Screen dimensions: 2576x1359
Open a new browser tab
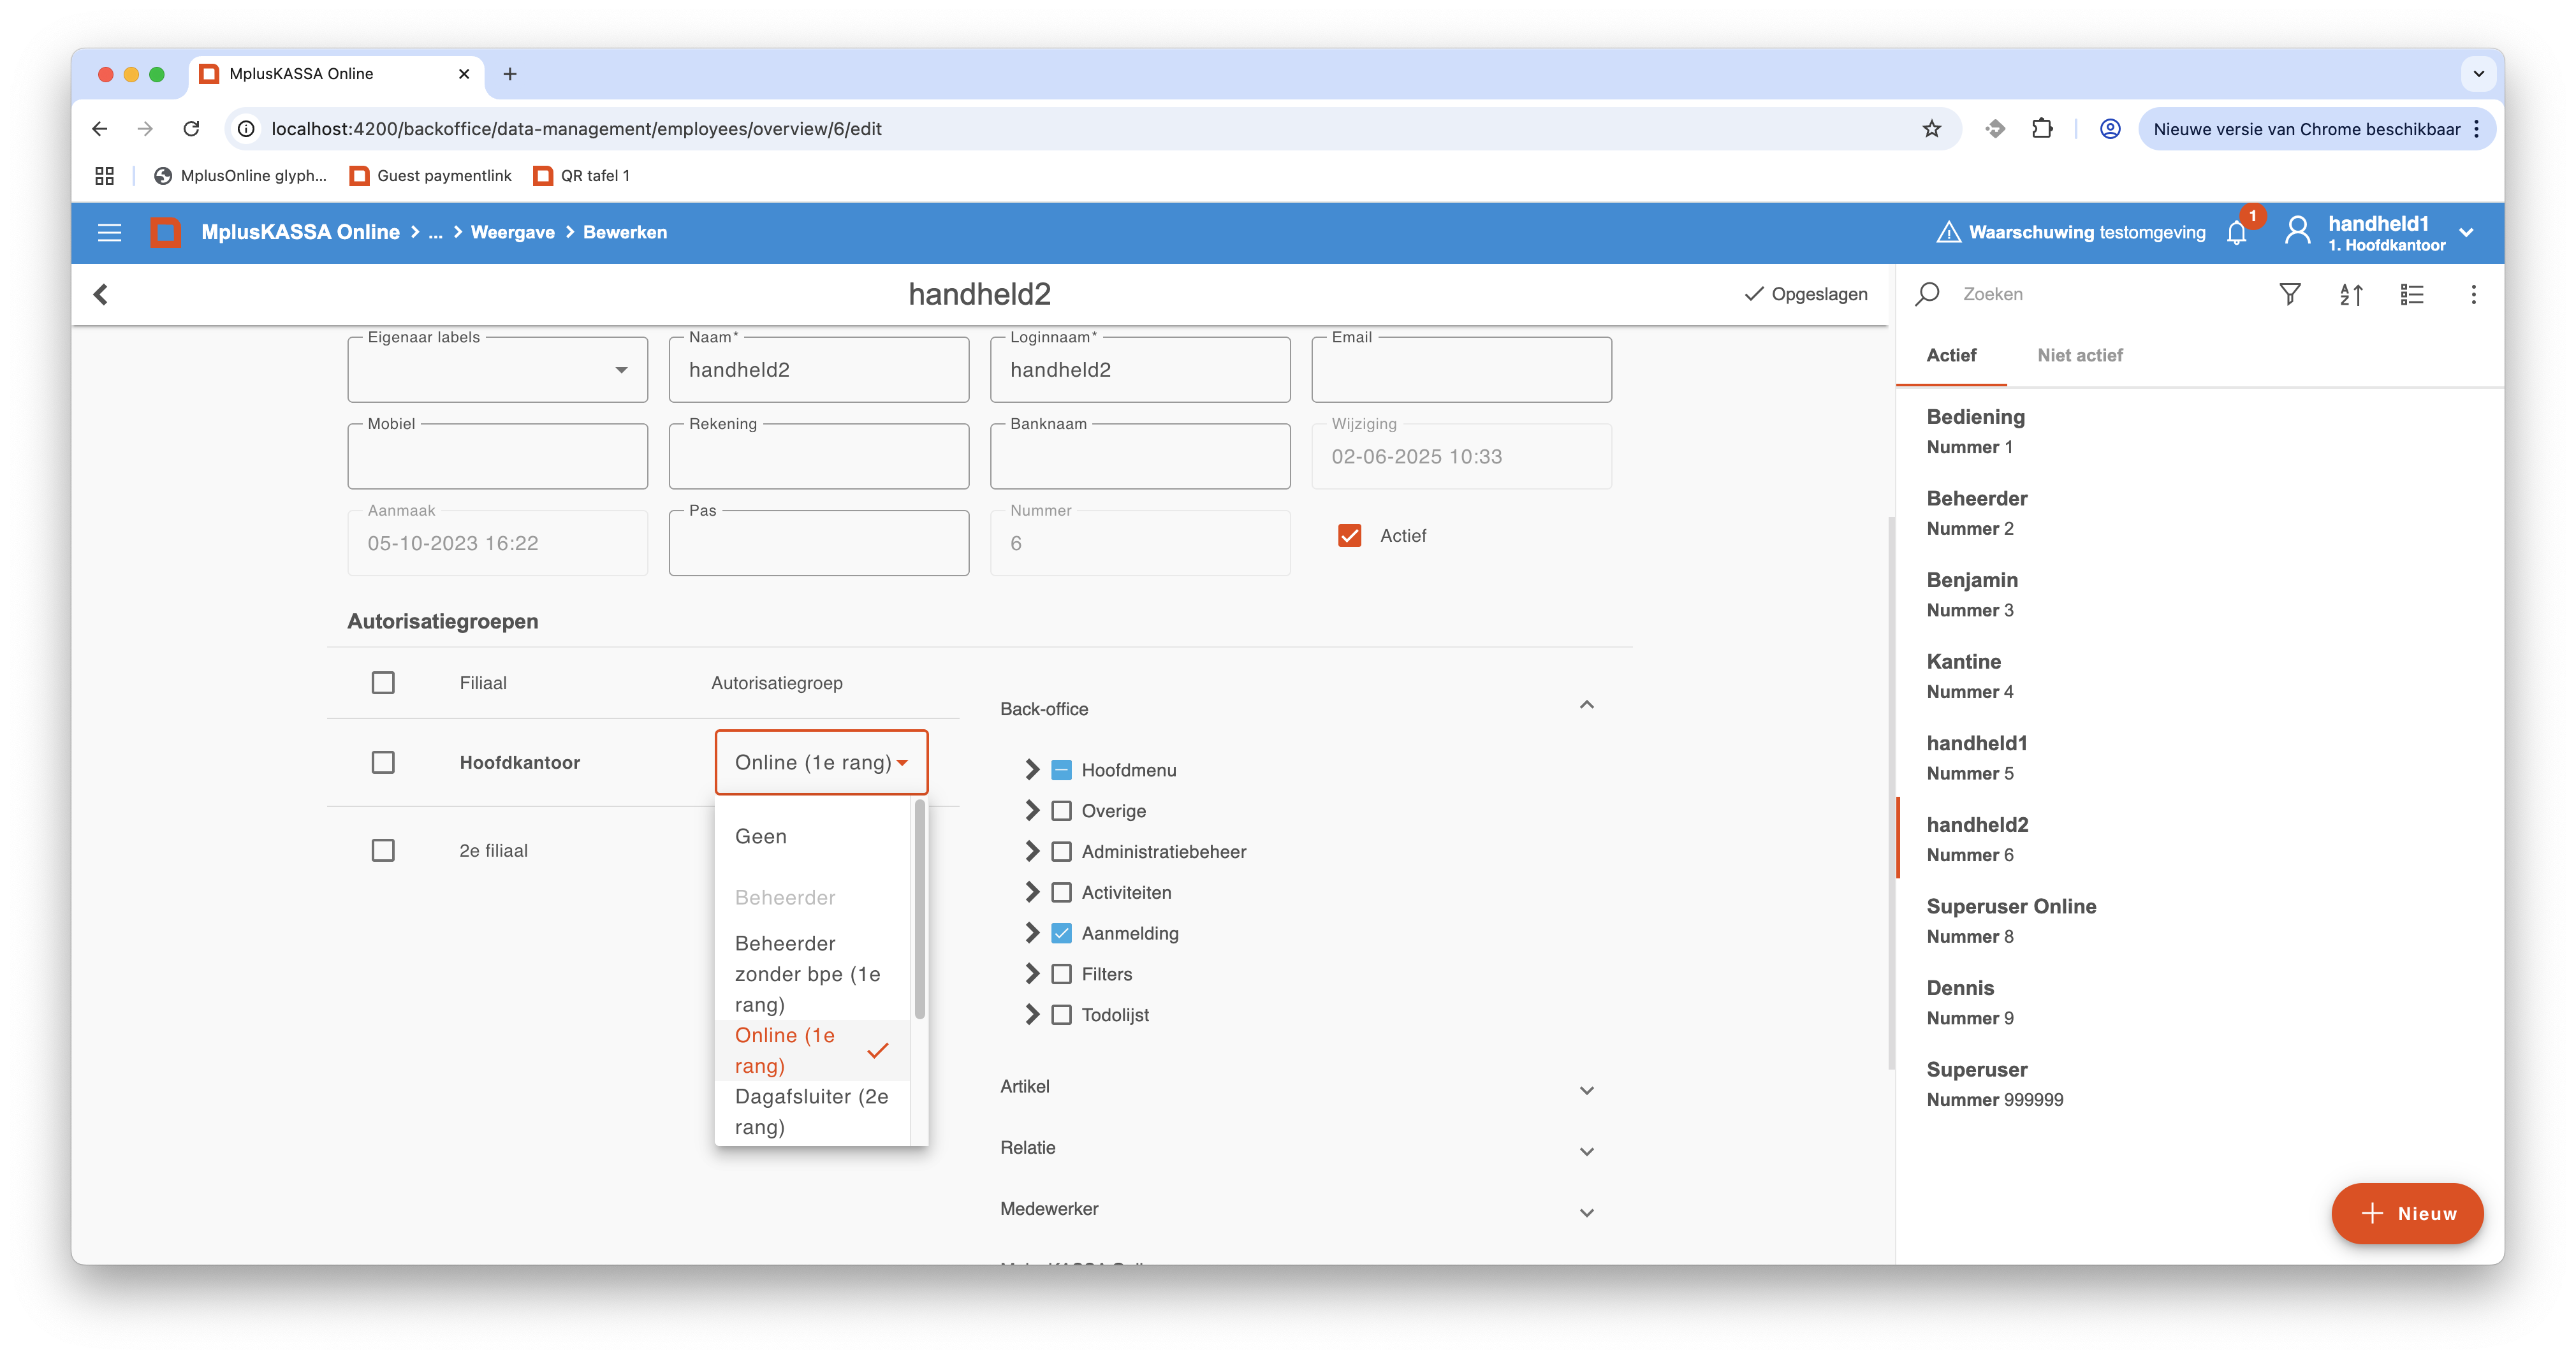coord(510,74)
